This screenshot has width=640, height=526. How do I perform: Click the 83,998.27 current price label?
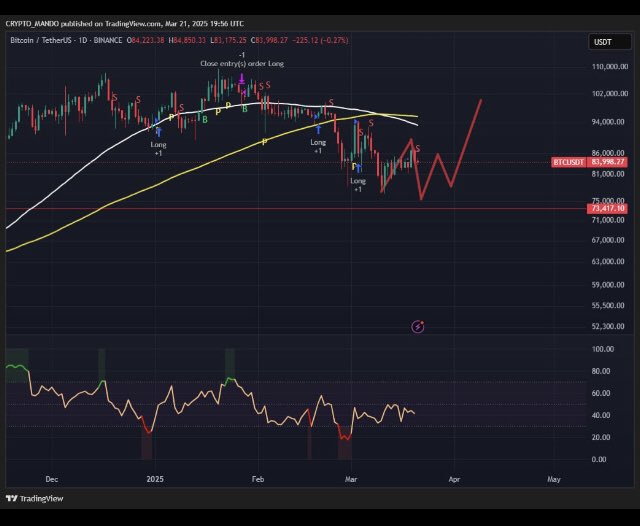608,162
